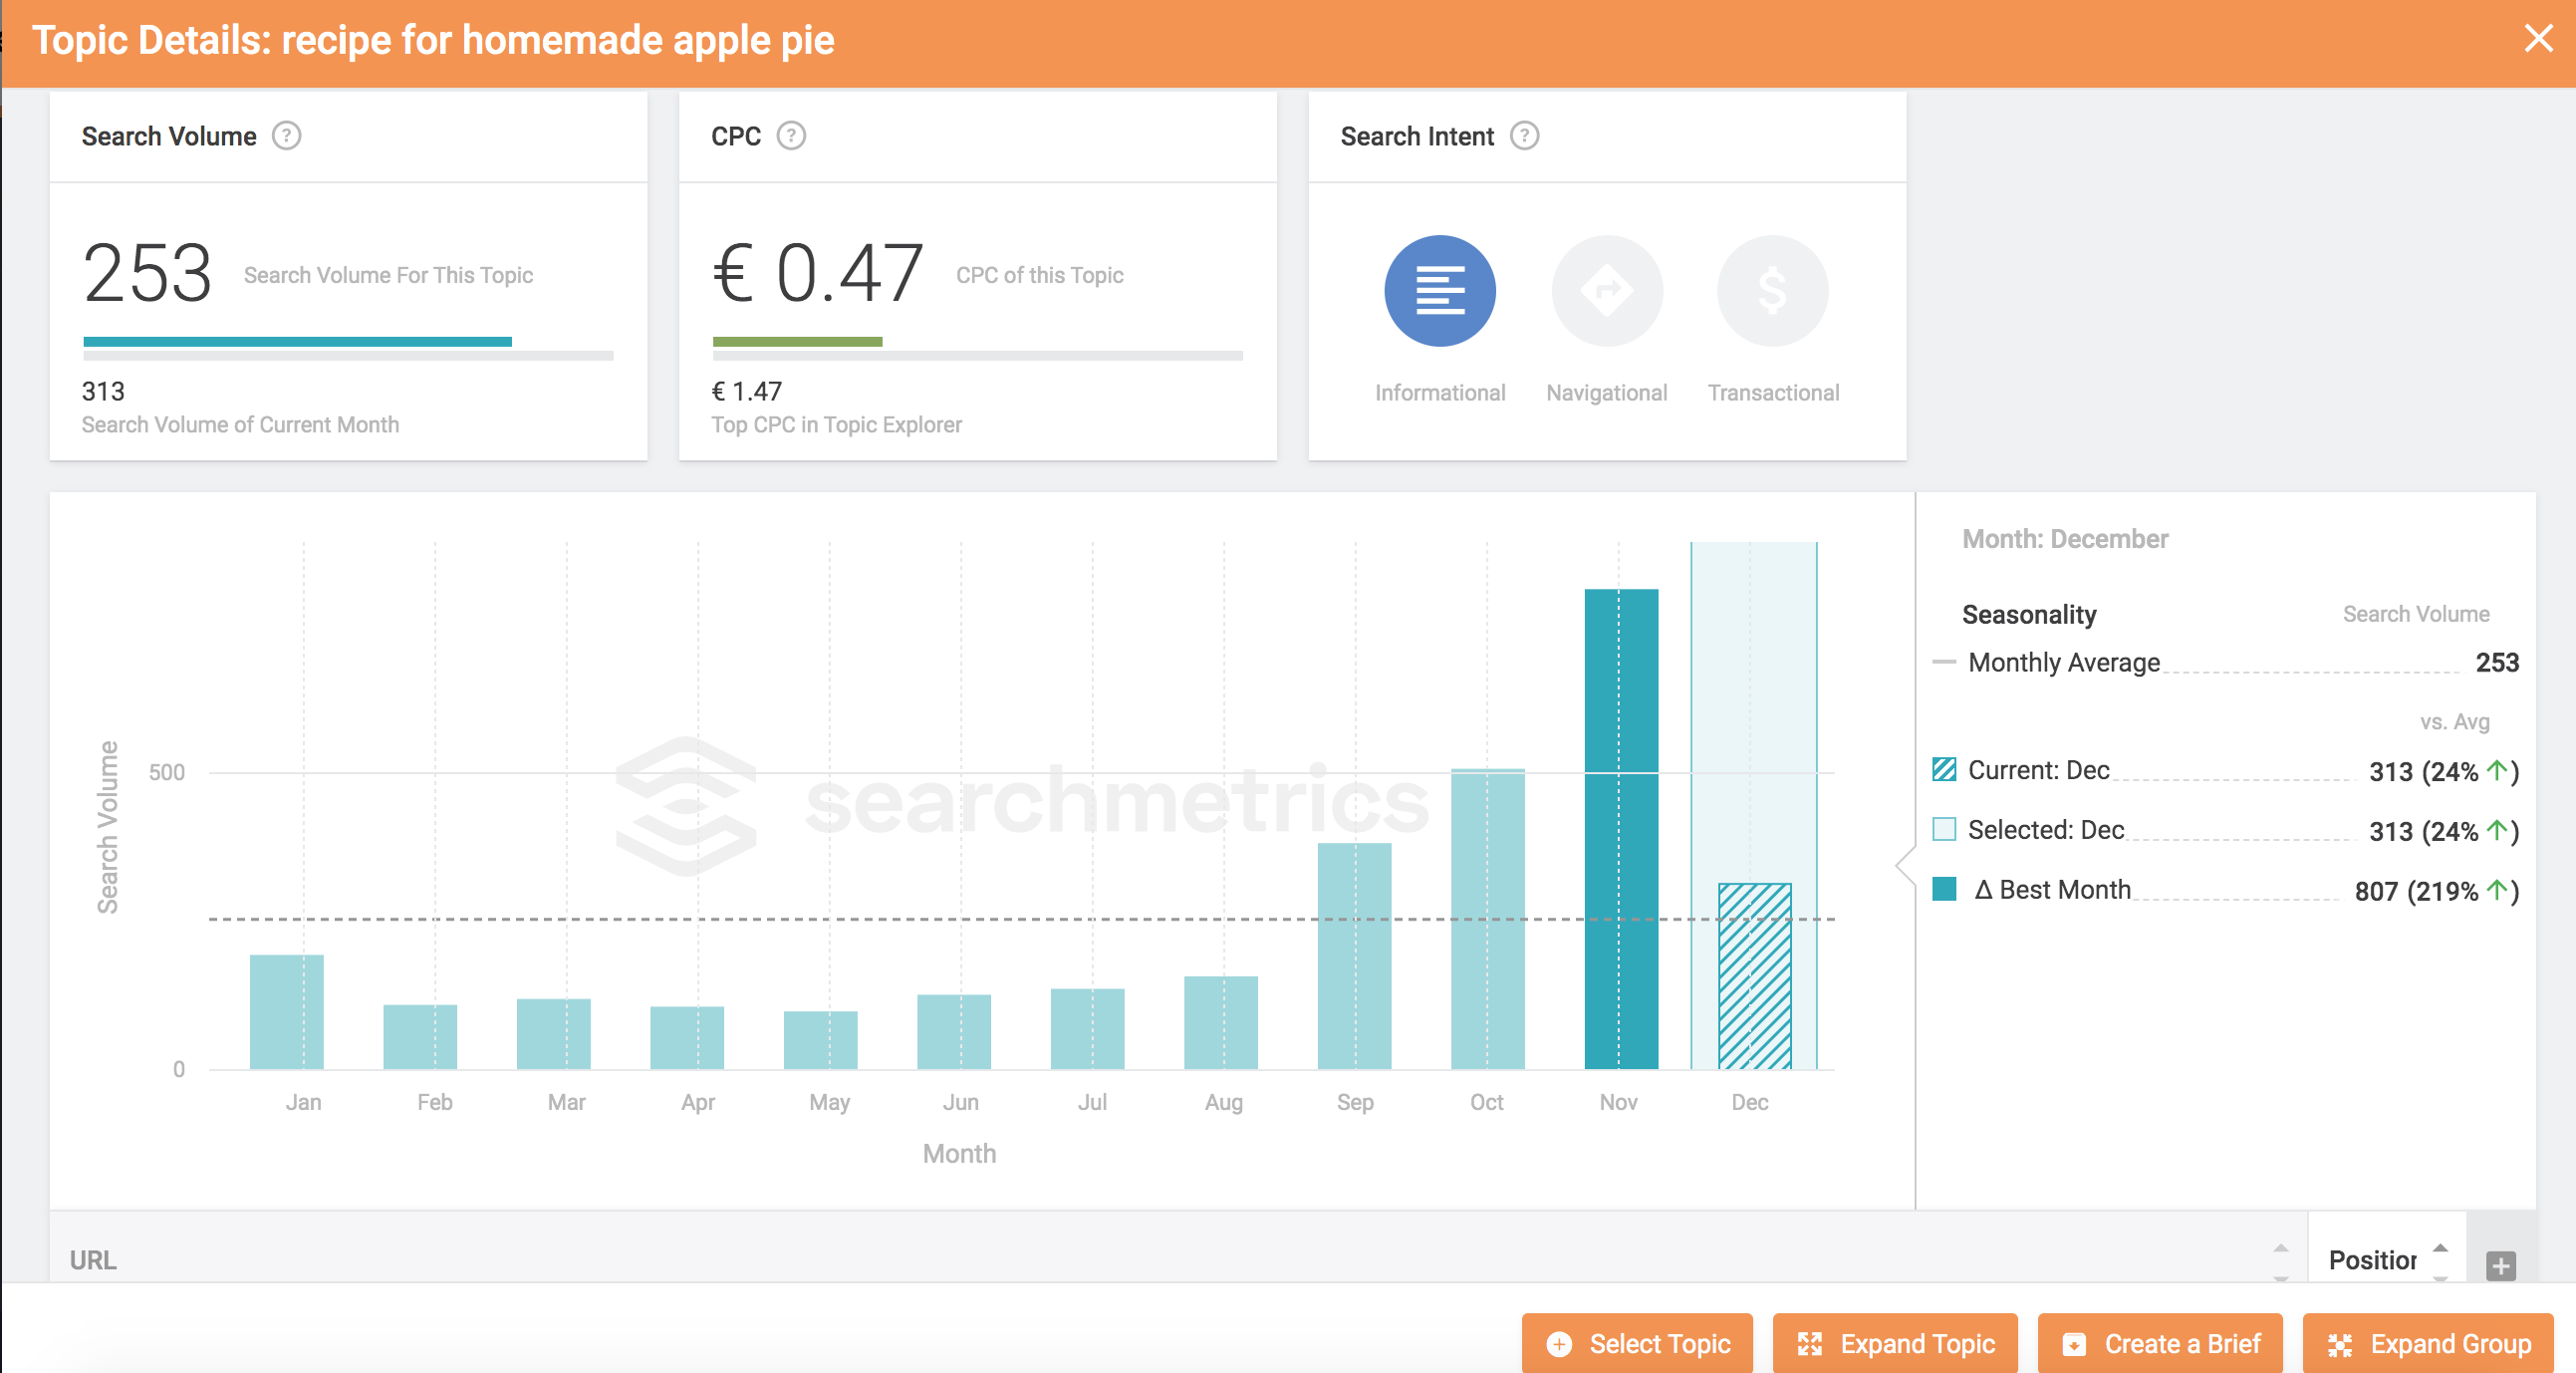Select the Transactional dollar intent icon
Image resolution: width=2576 pixels, height=1373 pixels.
click(x=1772, y=291)
